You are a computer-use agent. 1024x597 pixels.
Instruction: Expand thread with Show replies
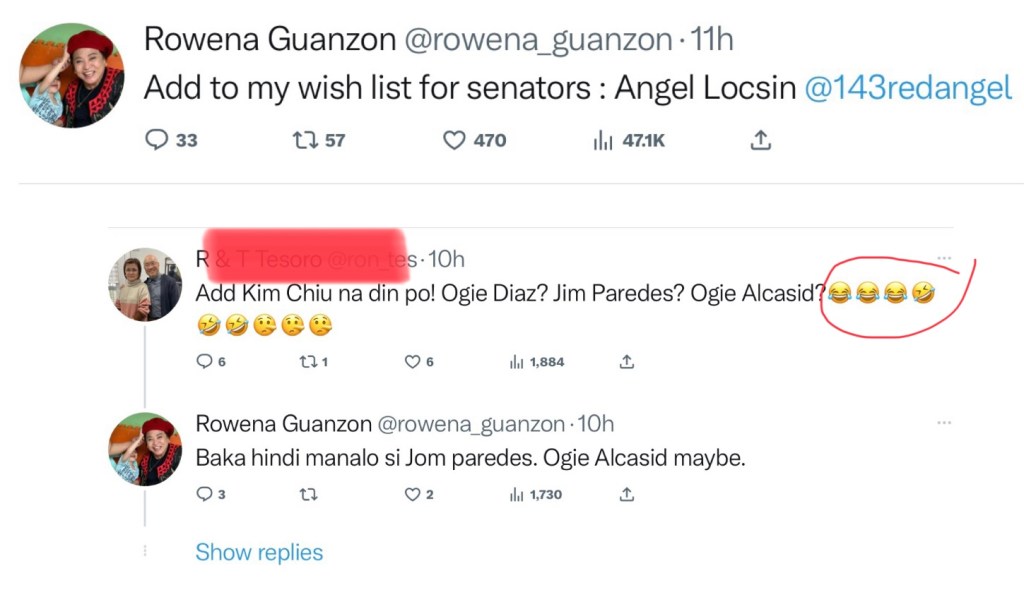pos(259,552)
